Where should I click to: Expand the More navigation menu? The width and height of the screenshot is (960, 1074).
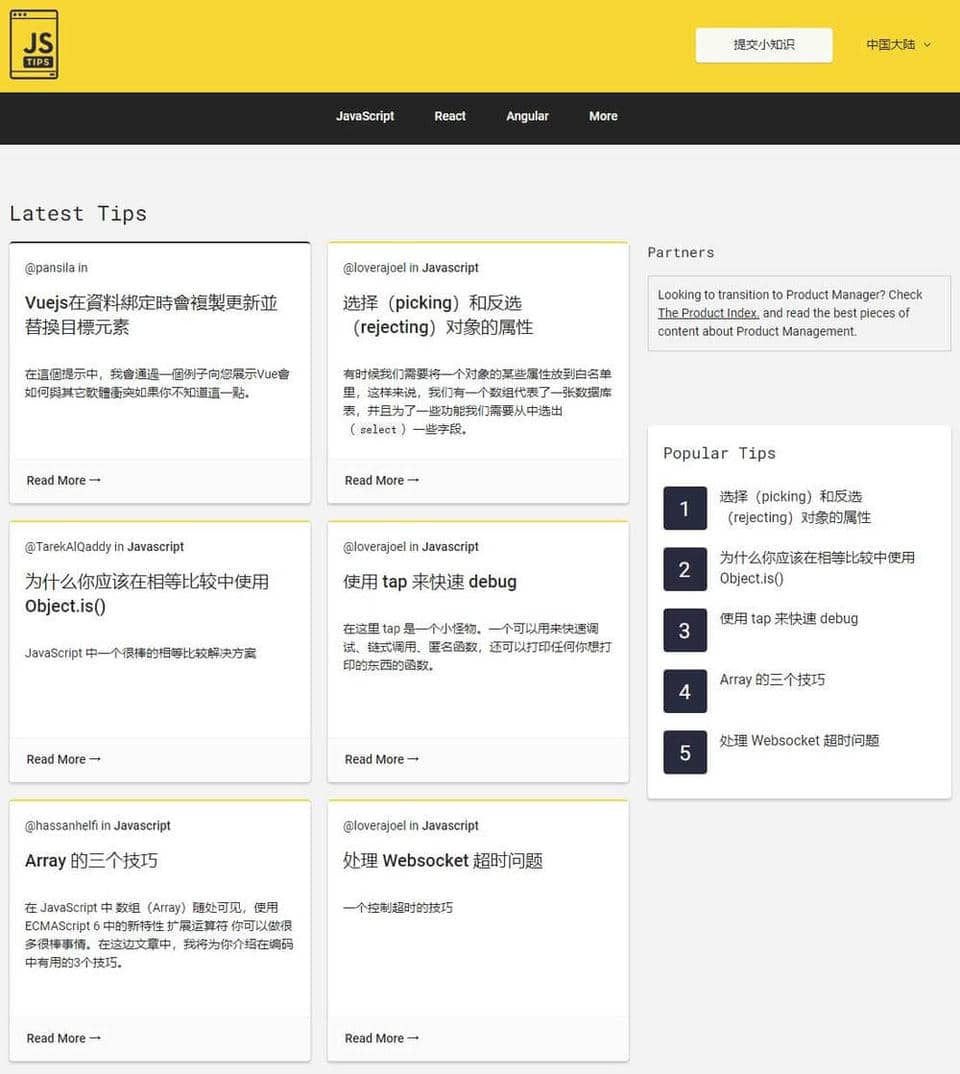tap(603, 116)
